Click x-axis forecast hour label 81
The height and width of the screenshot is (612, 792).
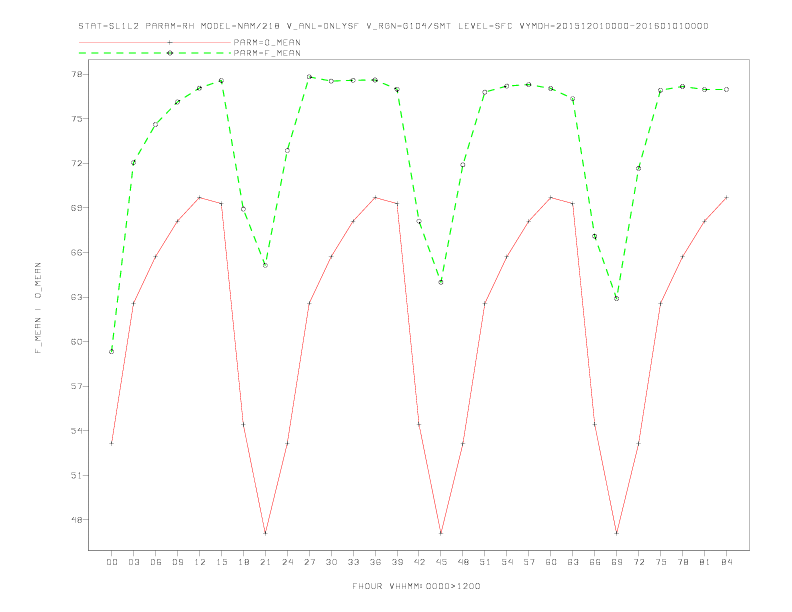(705, 562)
